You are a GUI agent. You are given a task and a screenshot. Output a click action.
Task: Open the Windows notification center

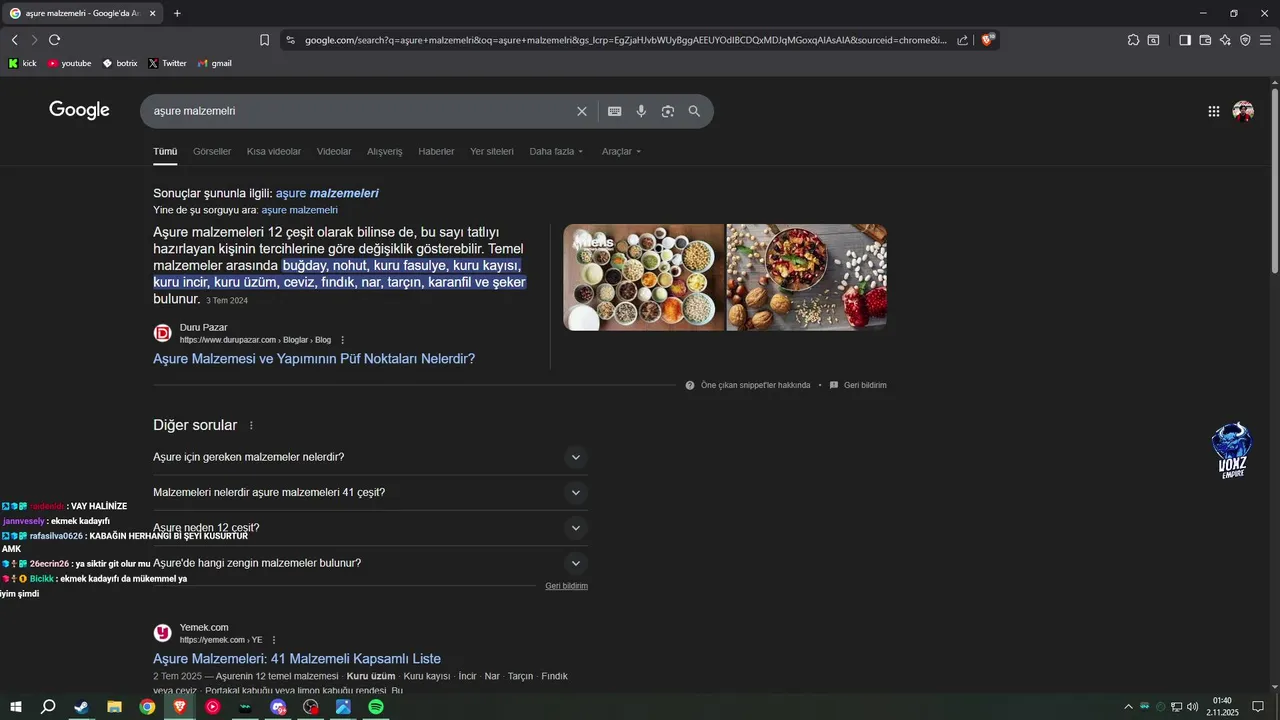[x=1258, y=707]
